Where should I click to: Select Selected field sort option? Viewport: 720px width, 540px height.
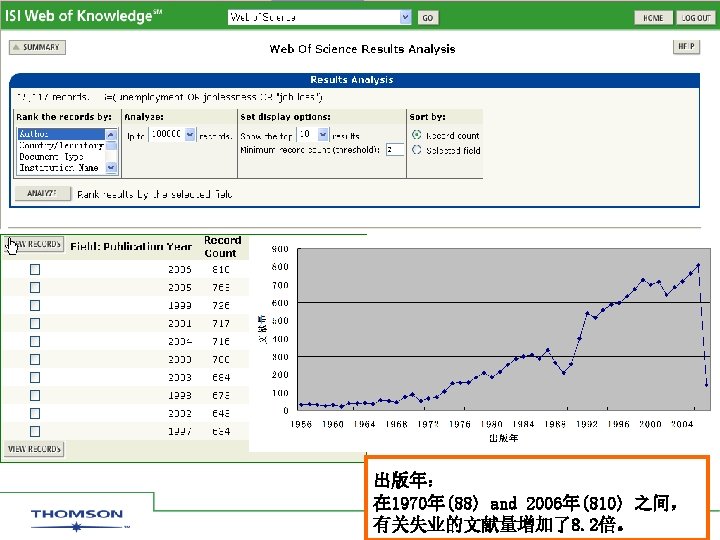tap(416, 150)
